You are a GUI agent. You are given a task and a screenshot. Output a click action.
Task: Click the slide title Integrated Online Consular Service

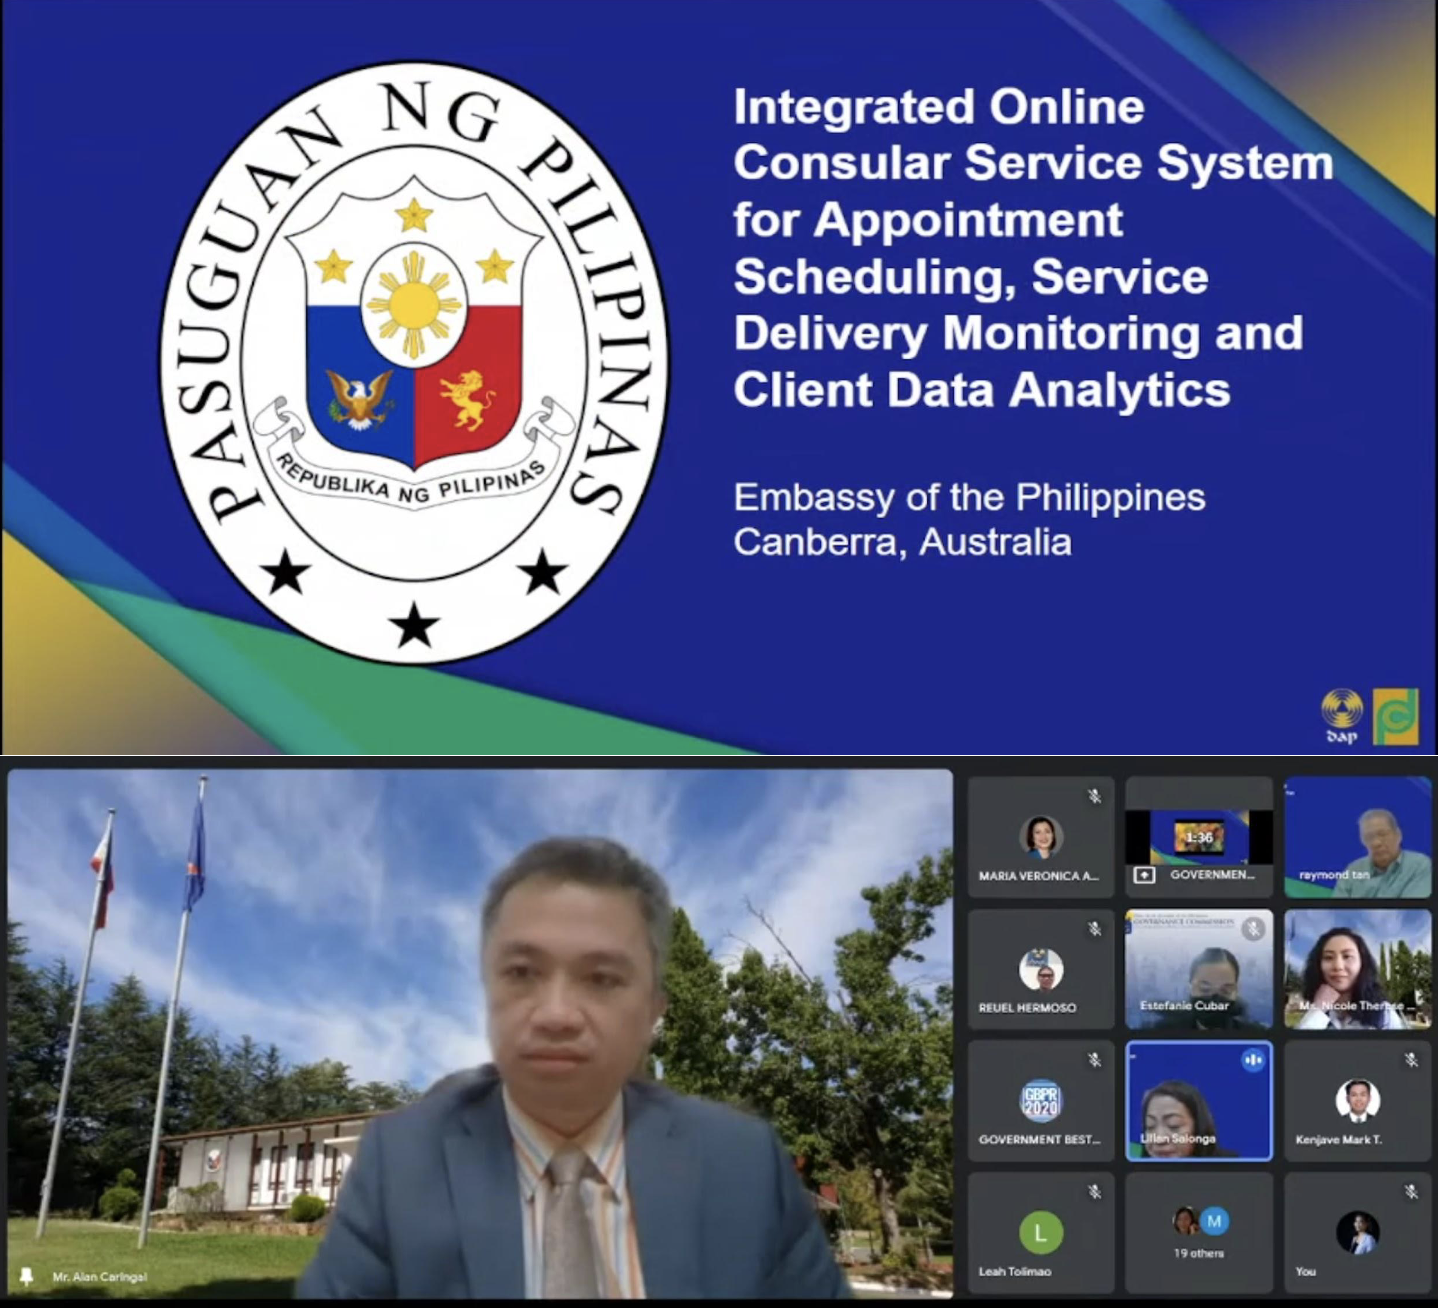pos(1033,248)
